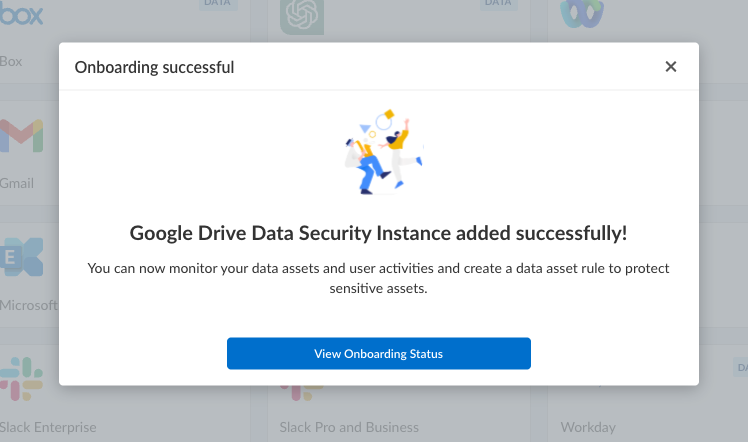Select the Microsoft label text

click(28, 304)
